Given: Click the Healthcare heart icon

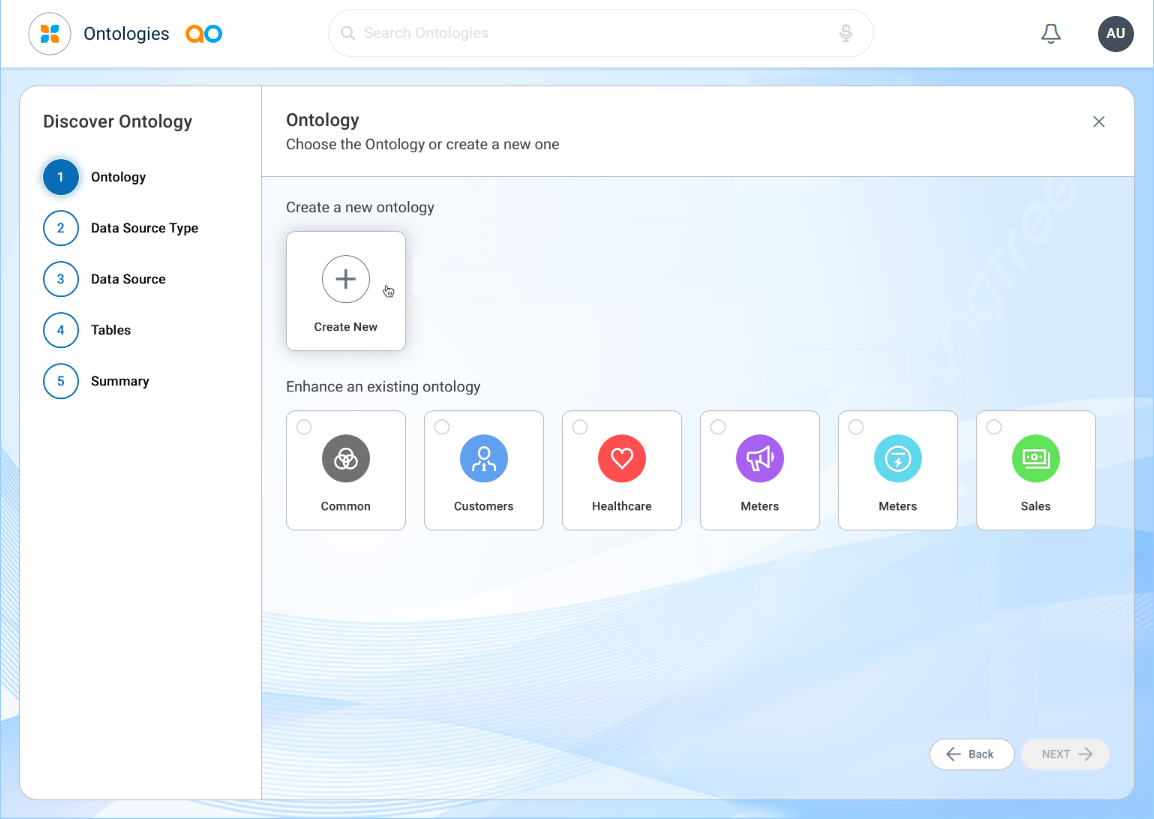Looking at the screenshot, I should [622, 459].
